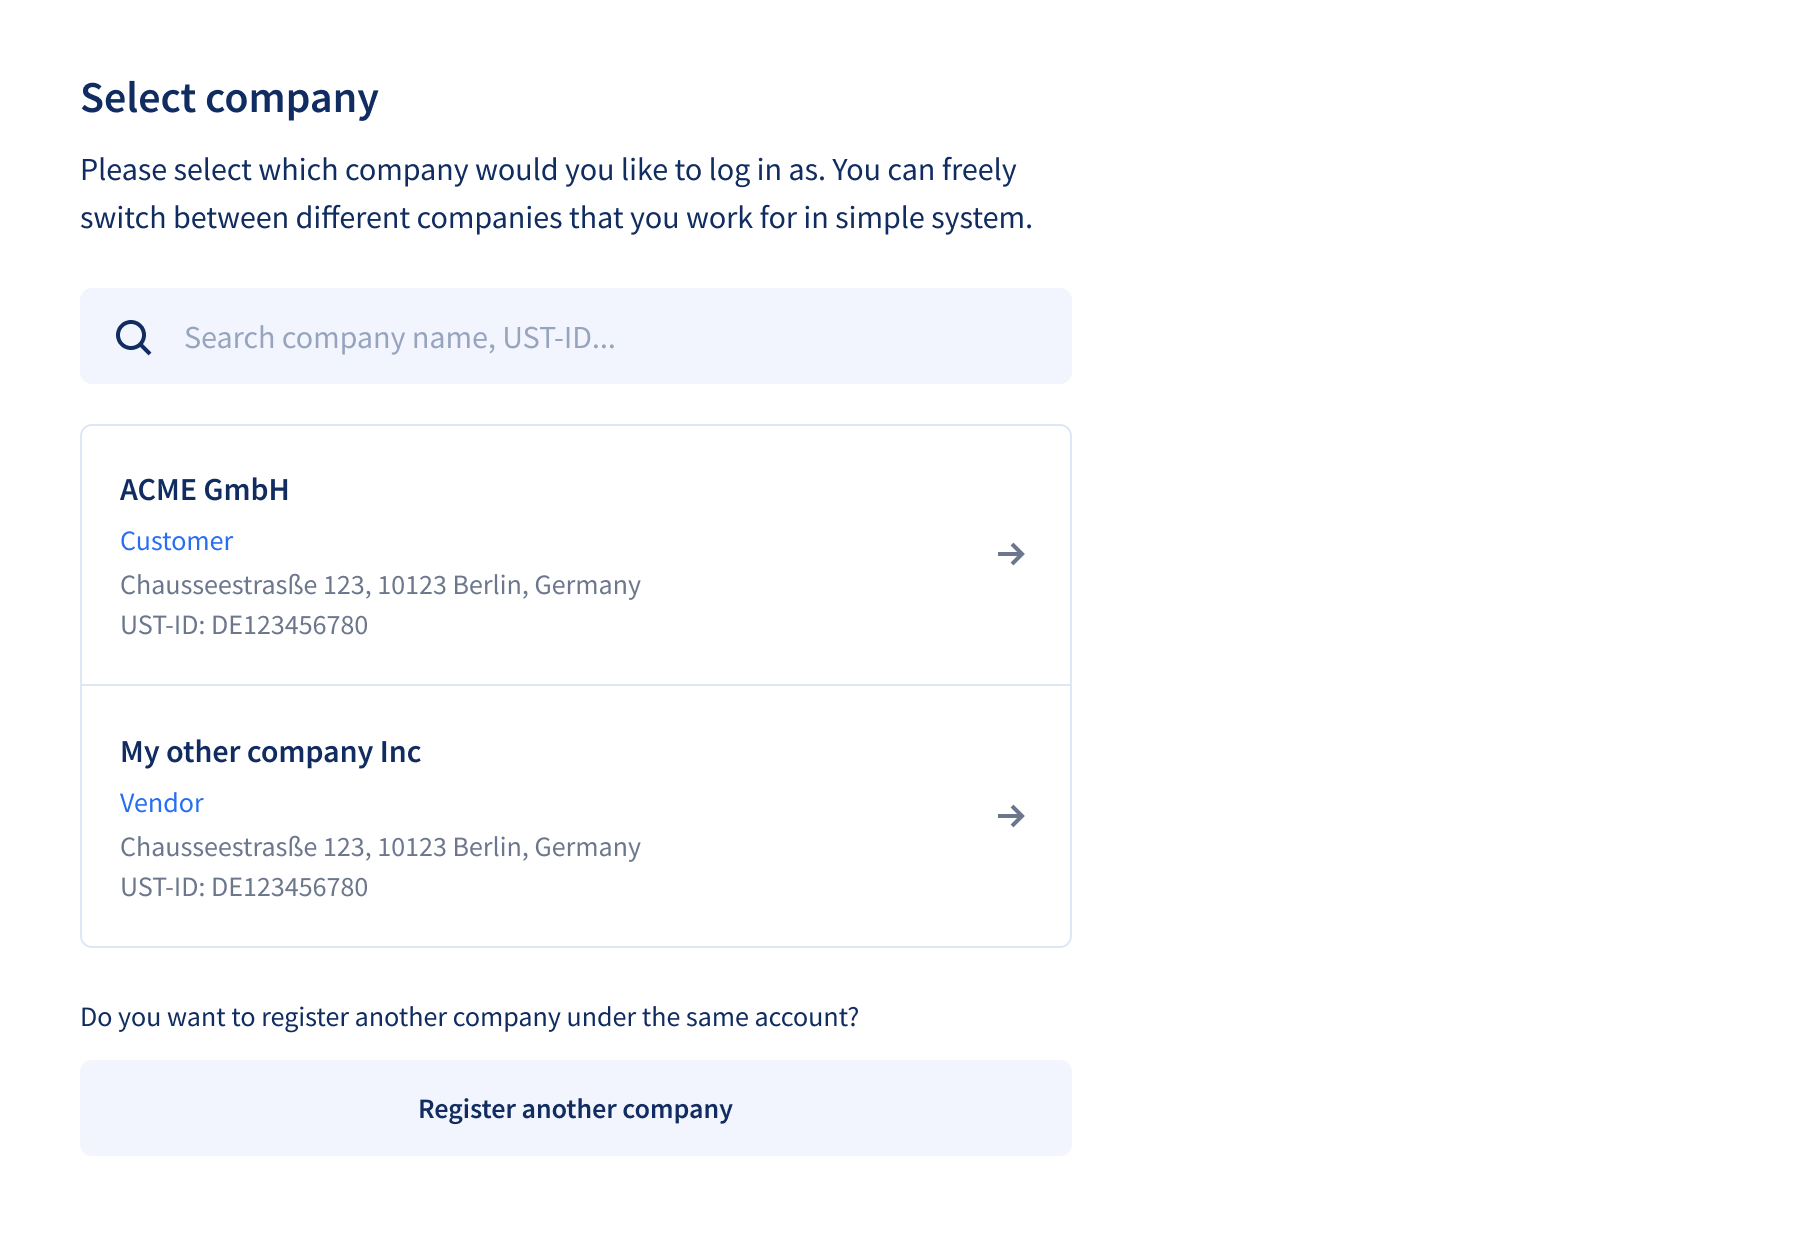The width and height of the screenshot is (1800, 1236).
Task: Click the UST-ID under ACME GmbH
Action: [x=244, y=625]
